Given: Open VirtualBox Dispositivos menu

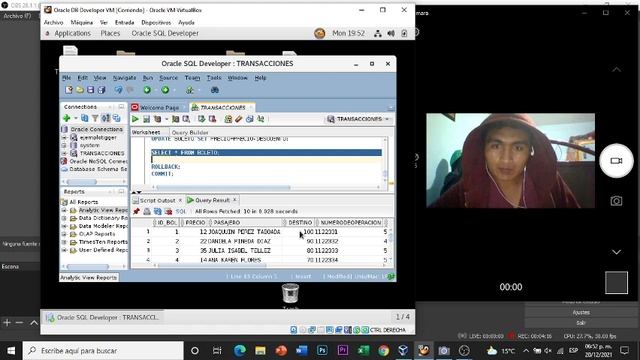Looking at the screenshot, I should pos(156,22).
